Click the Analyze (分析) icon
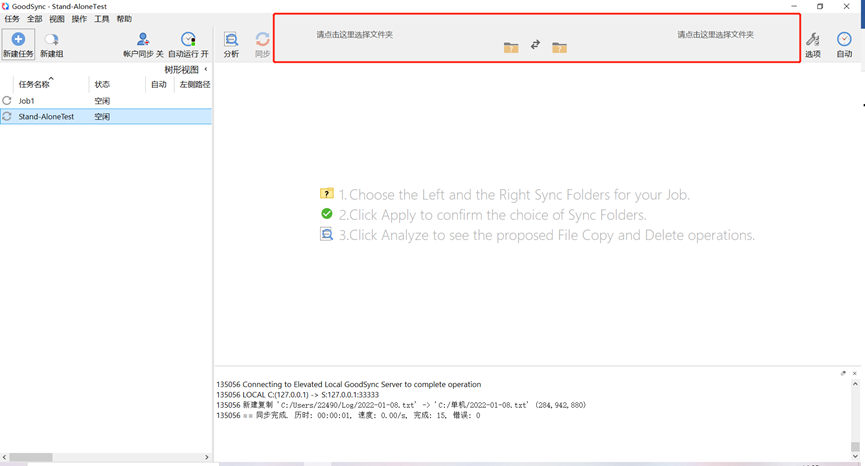The width and height of the screenshot is (865, 466). point(231,40)
